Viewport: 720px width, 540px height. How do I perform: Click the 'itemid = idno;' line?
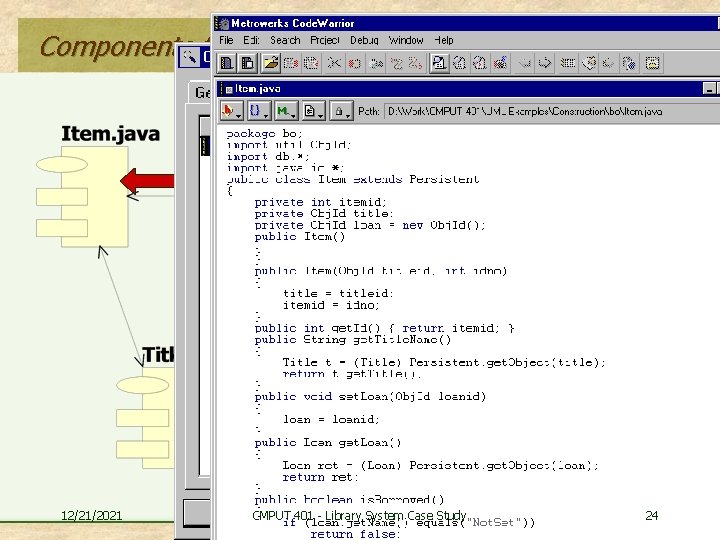[331, 305]
